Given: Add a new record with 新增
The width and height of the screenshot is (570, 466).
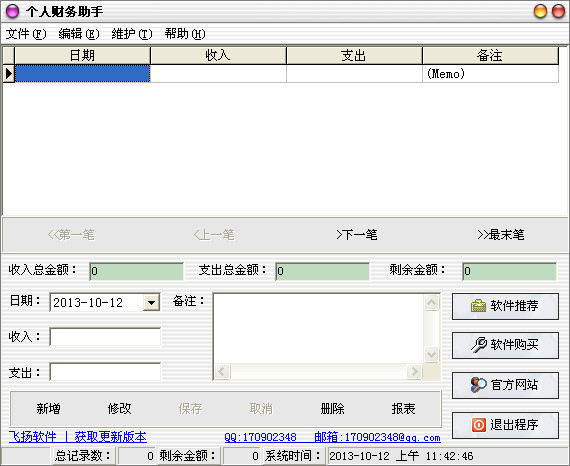Looking at the screenshot, I should [48, 409].
